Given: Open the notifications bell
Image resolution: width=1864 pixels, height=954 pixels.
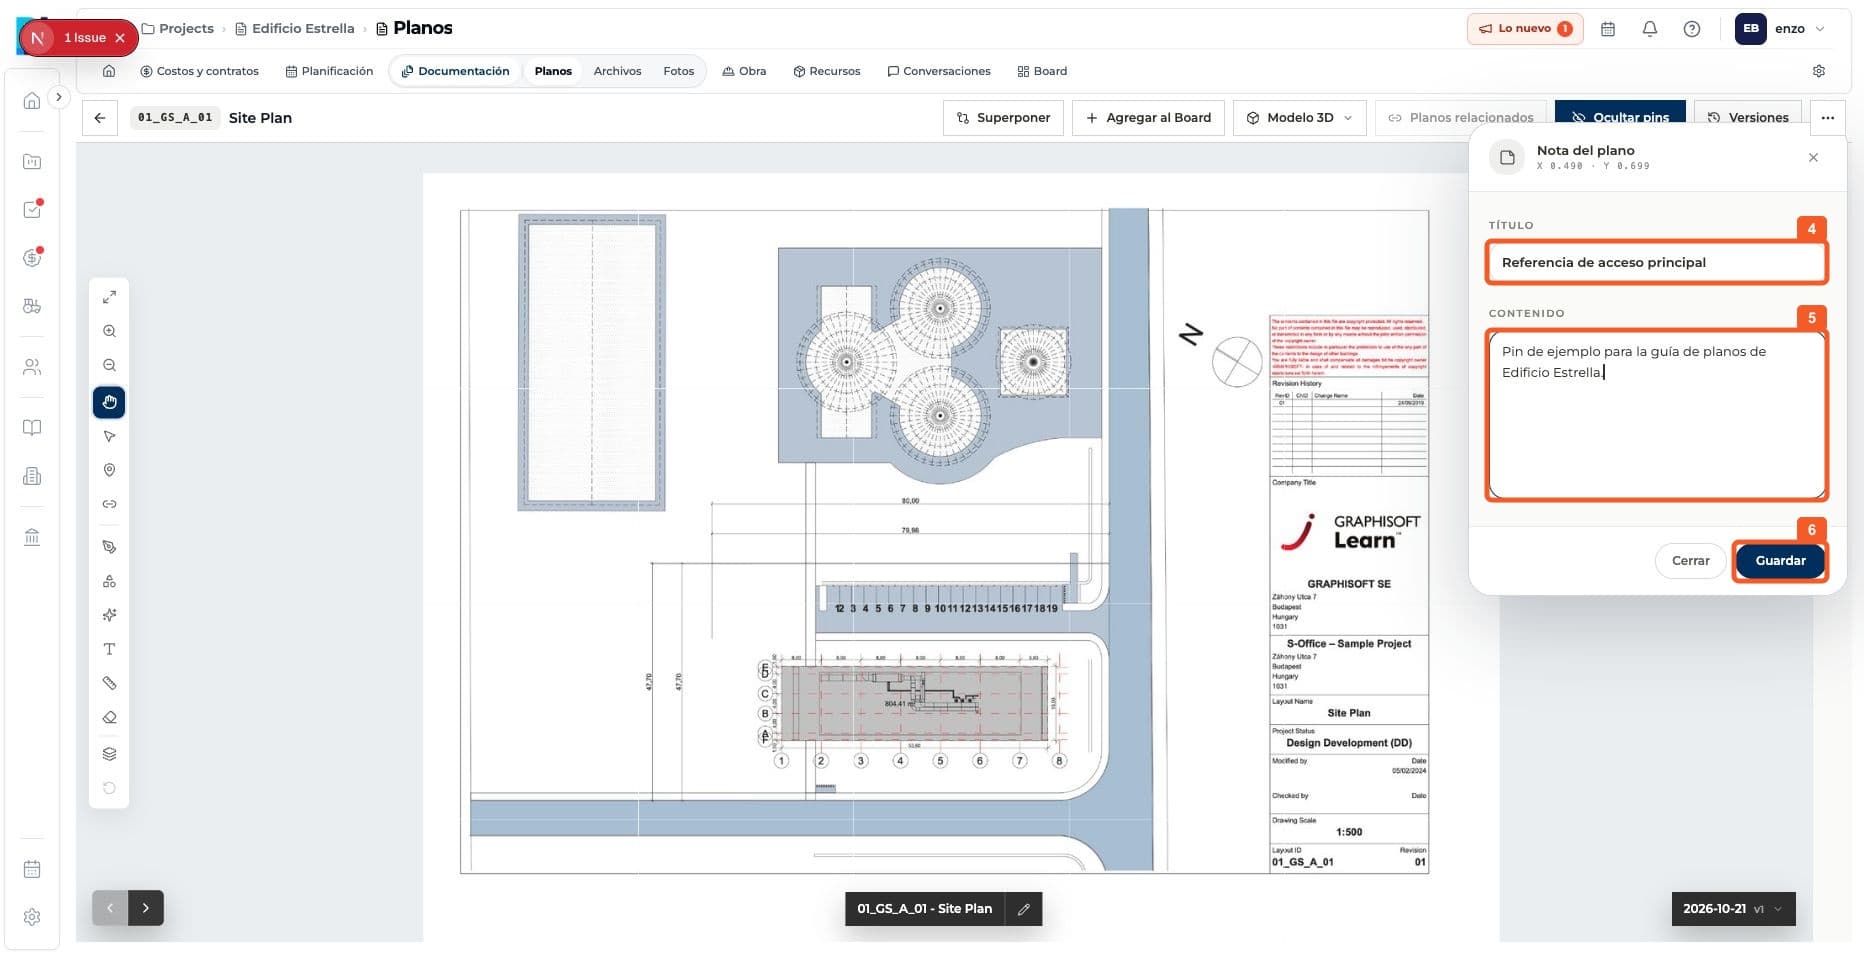Looking at the screenshot, I should pos(1650,29).
